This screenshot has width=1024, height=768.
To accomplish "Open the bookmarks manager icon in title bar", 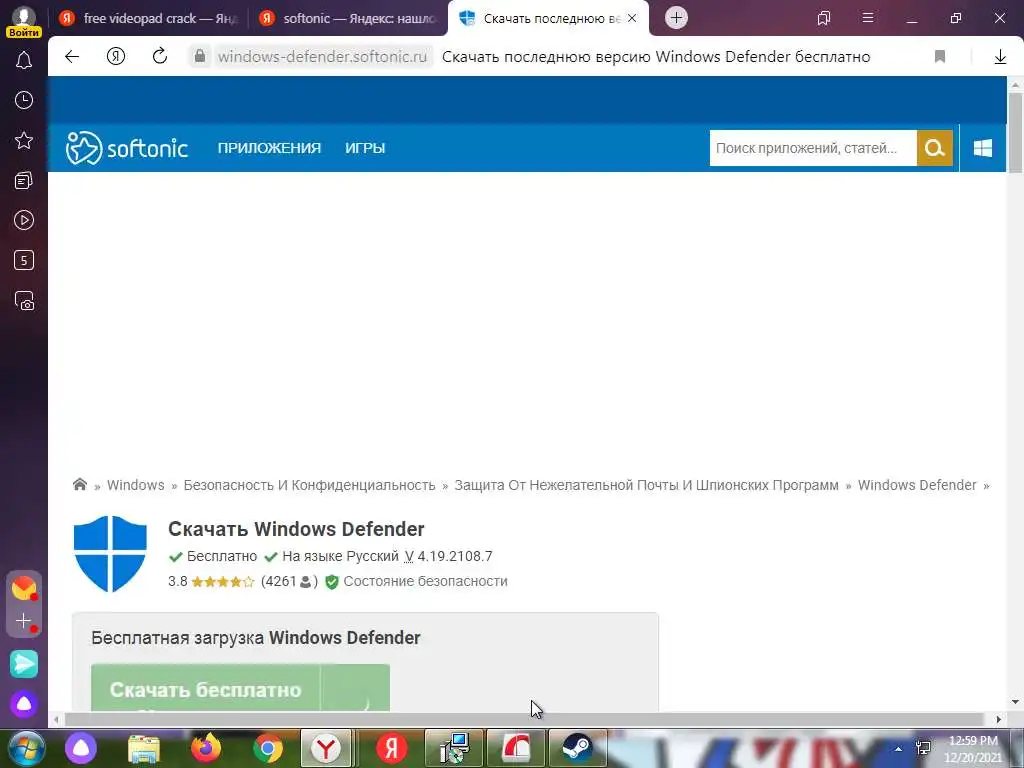I will coord(824,18).
